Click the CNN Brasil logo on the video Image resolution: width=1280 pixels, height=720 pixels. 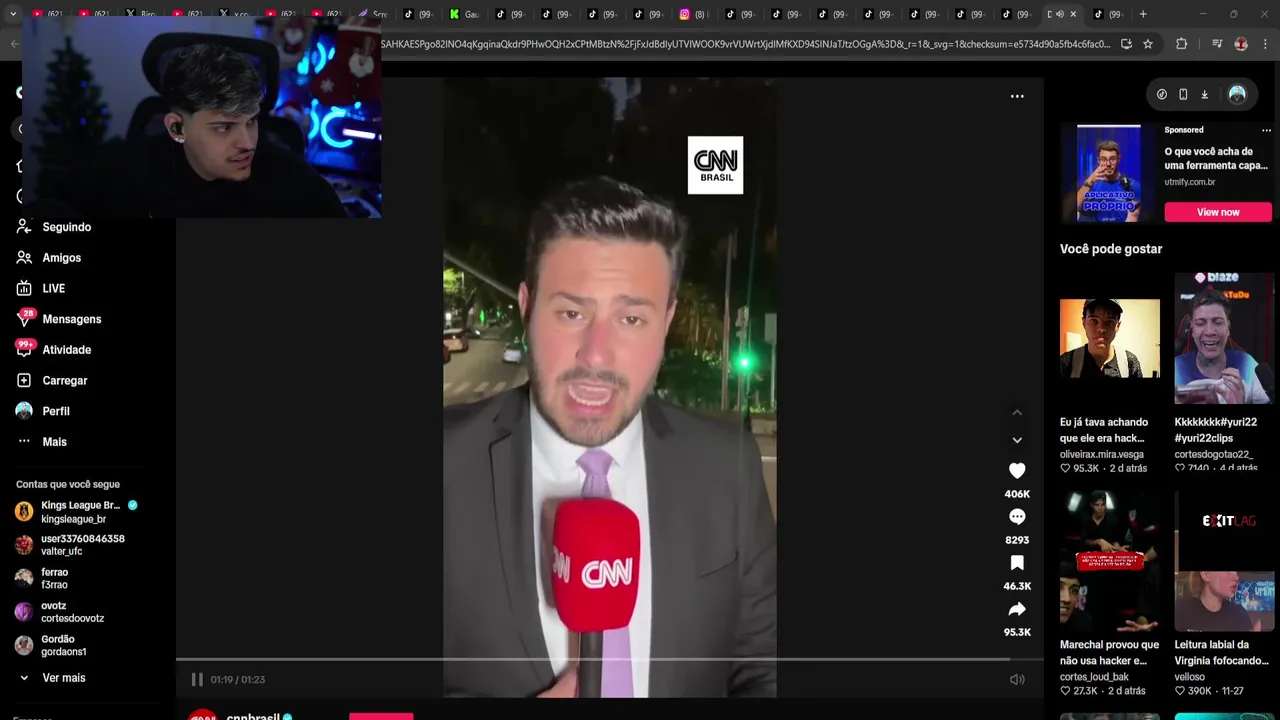pyautogui.click(x=715, y=165)
